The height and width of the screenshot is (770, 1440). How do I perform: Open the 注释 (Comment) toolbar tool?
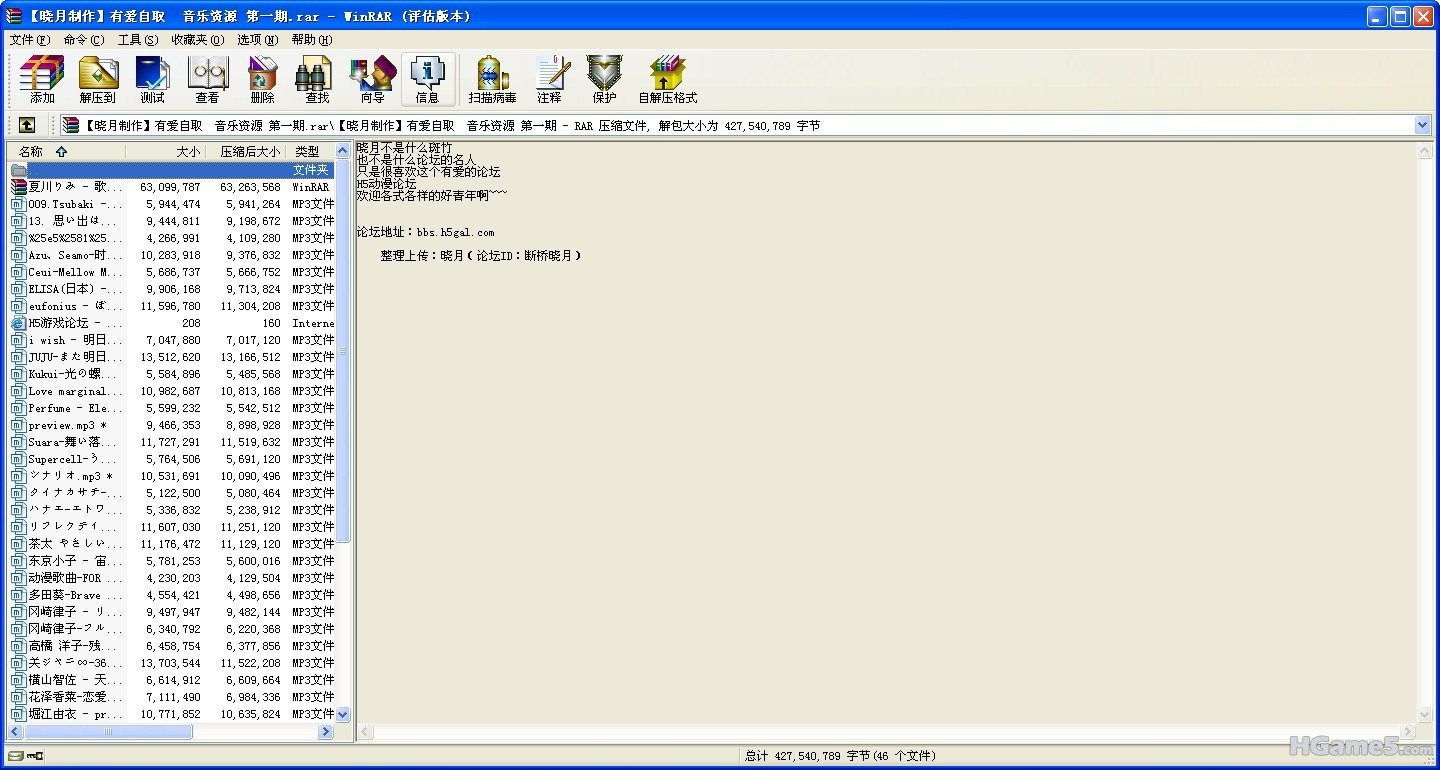pos(549,80)
